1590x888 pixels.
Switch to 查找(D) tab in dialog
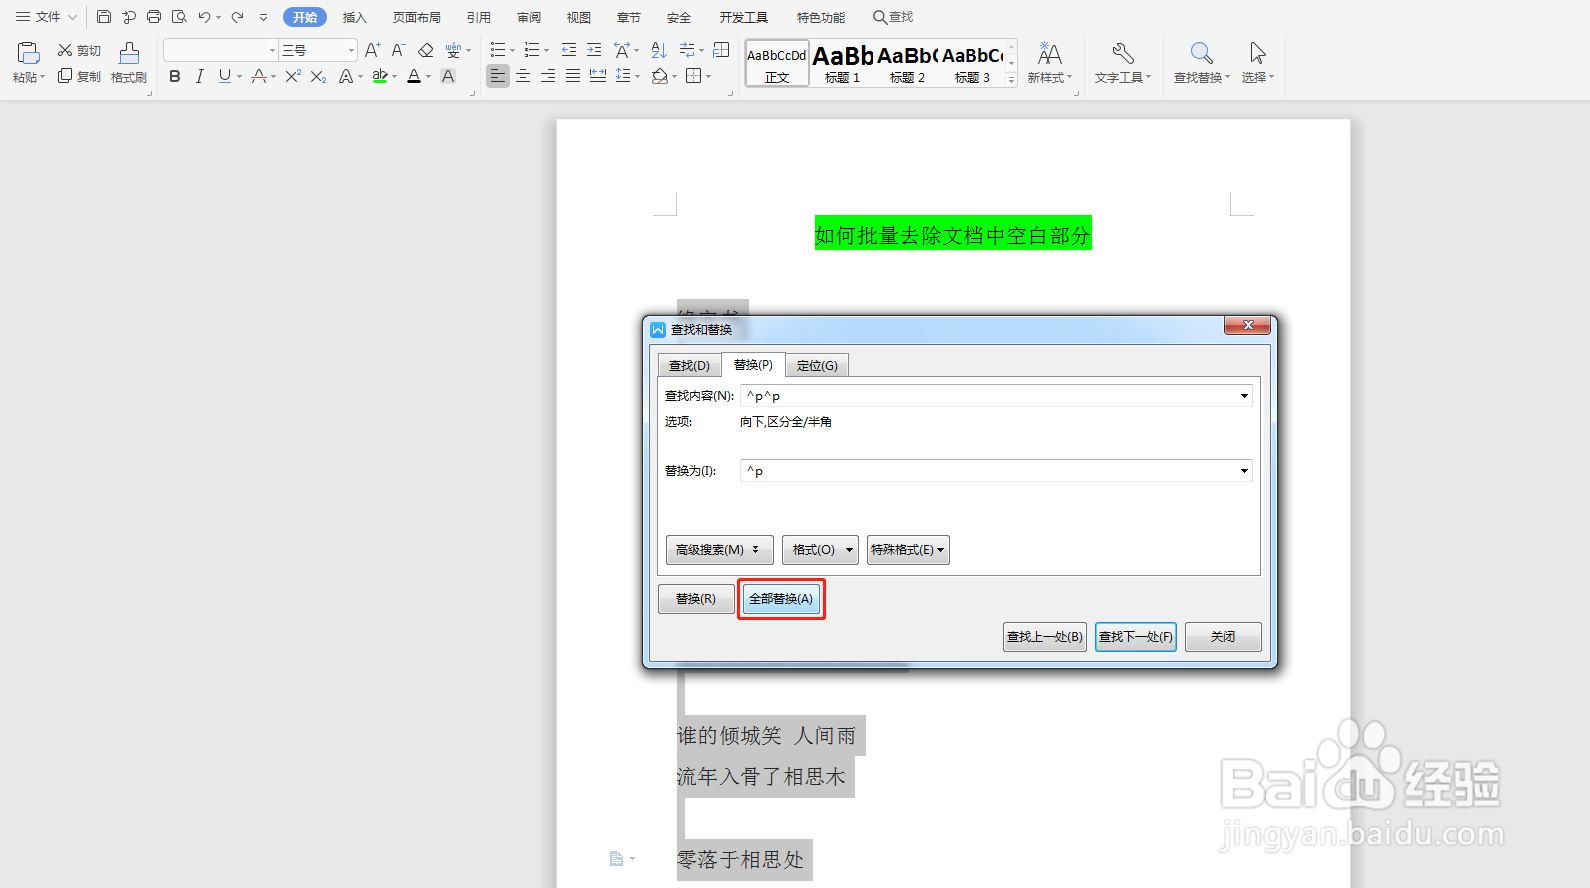coord(689,366)
